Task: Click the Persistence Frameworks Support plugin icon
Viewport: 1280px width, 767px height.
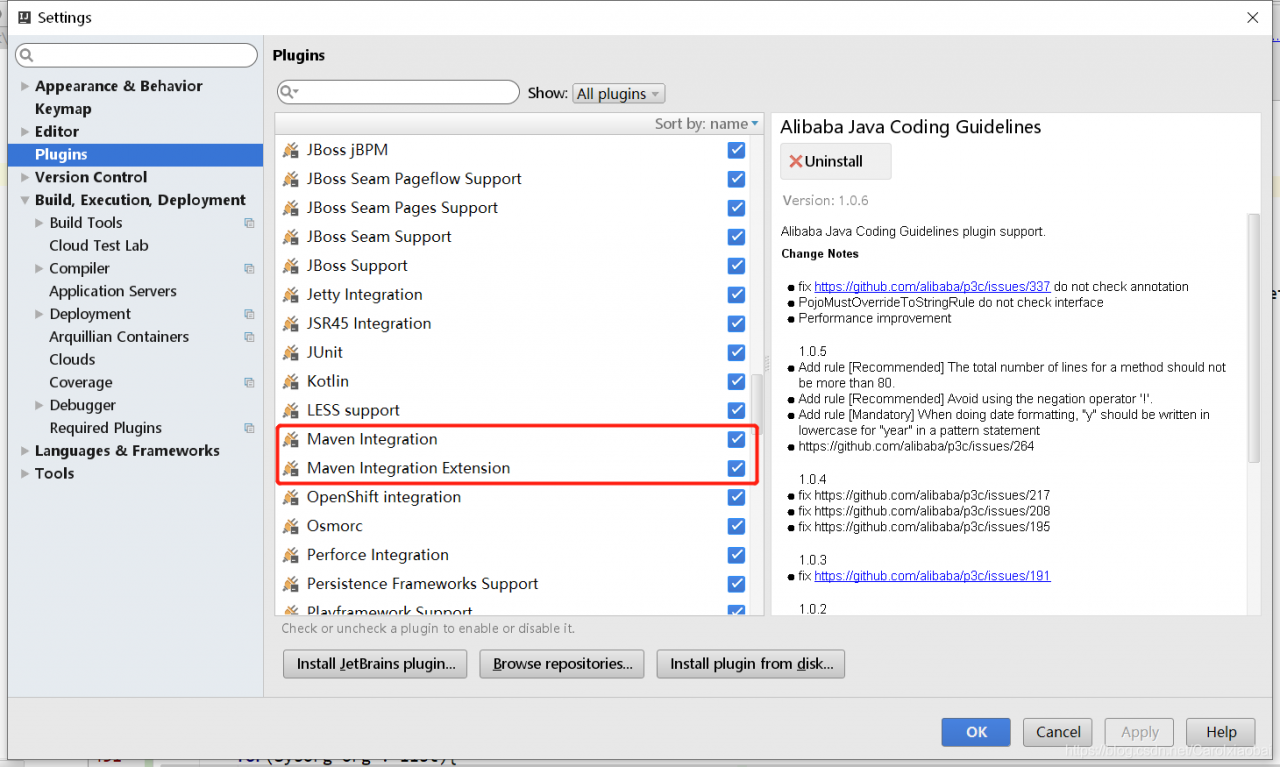Action: coord(291,585)
